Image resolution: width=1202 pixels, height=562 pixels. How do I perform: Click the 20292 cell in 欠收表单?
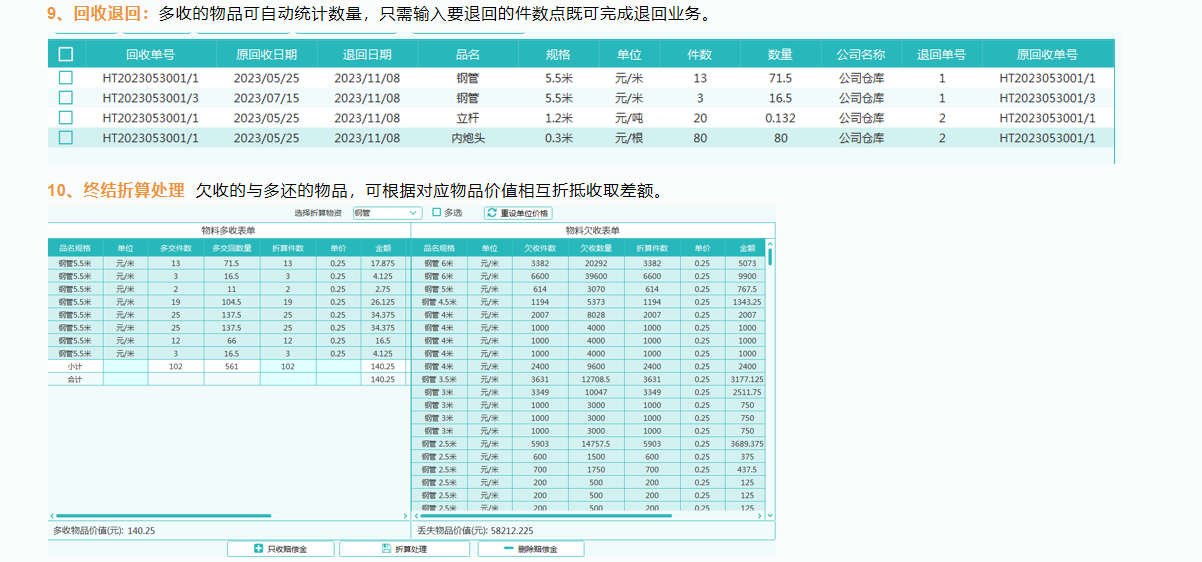point(596,263)
